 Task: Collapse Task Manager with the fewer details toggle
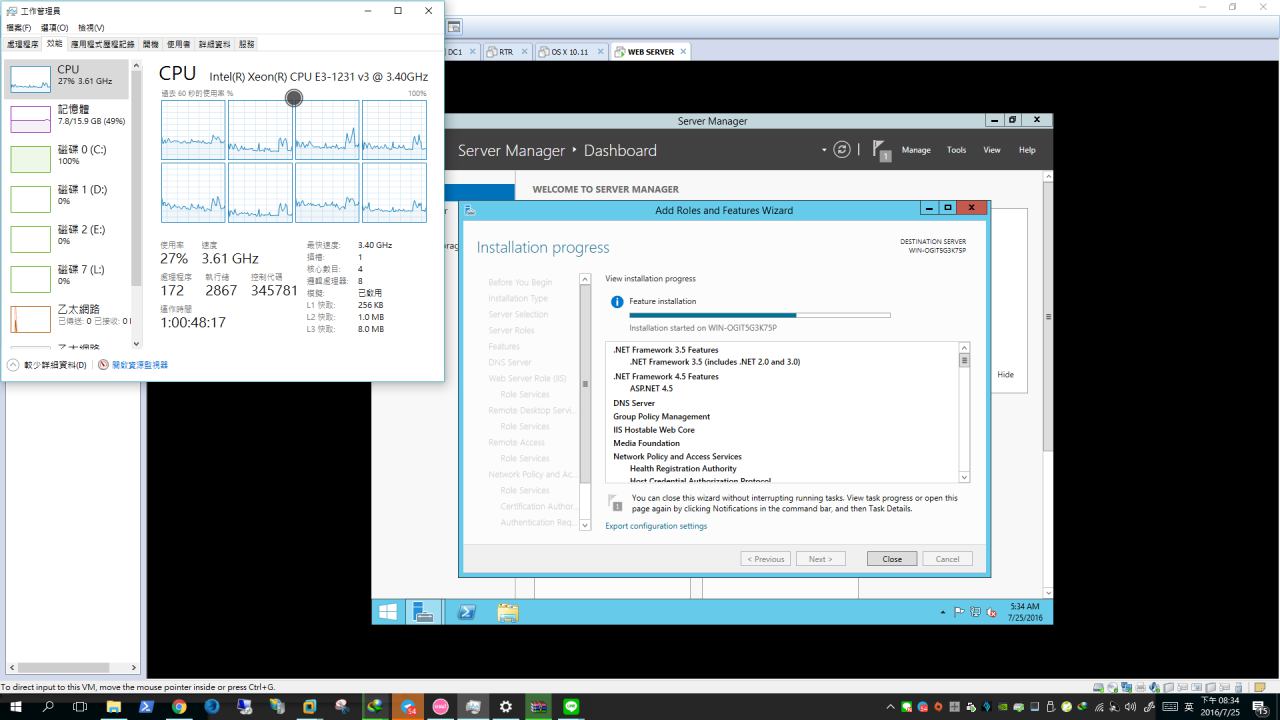tap(48, 365)
